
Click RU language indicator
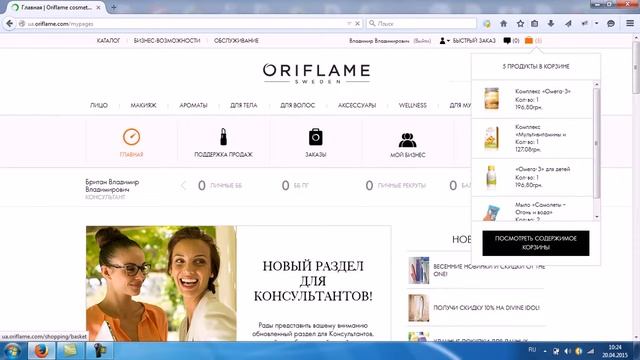[532, 350]
